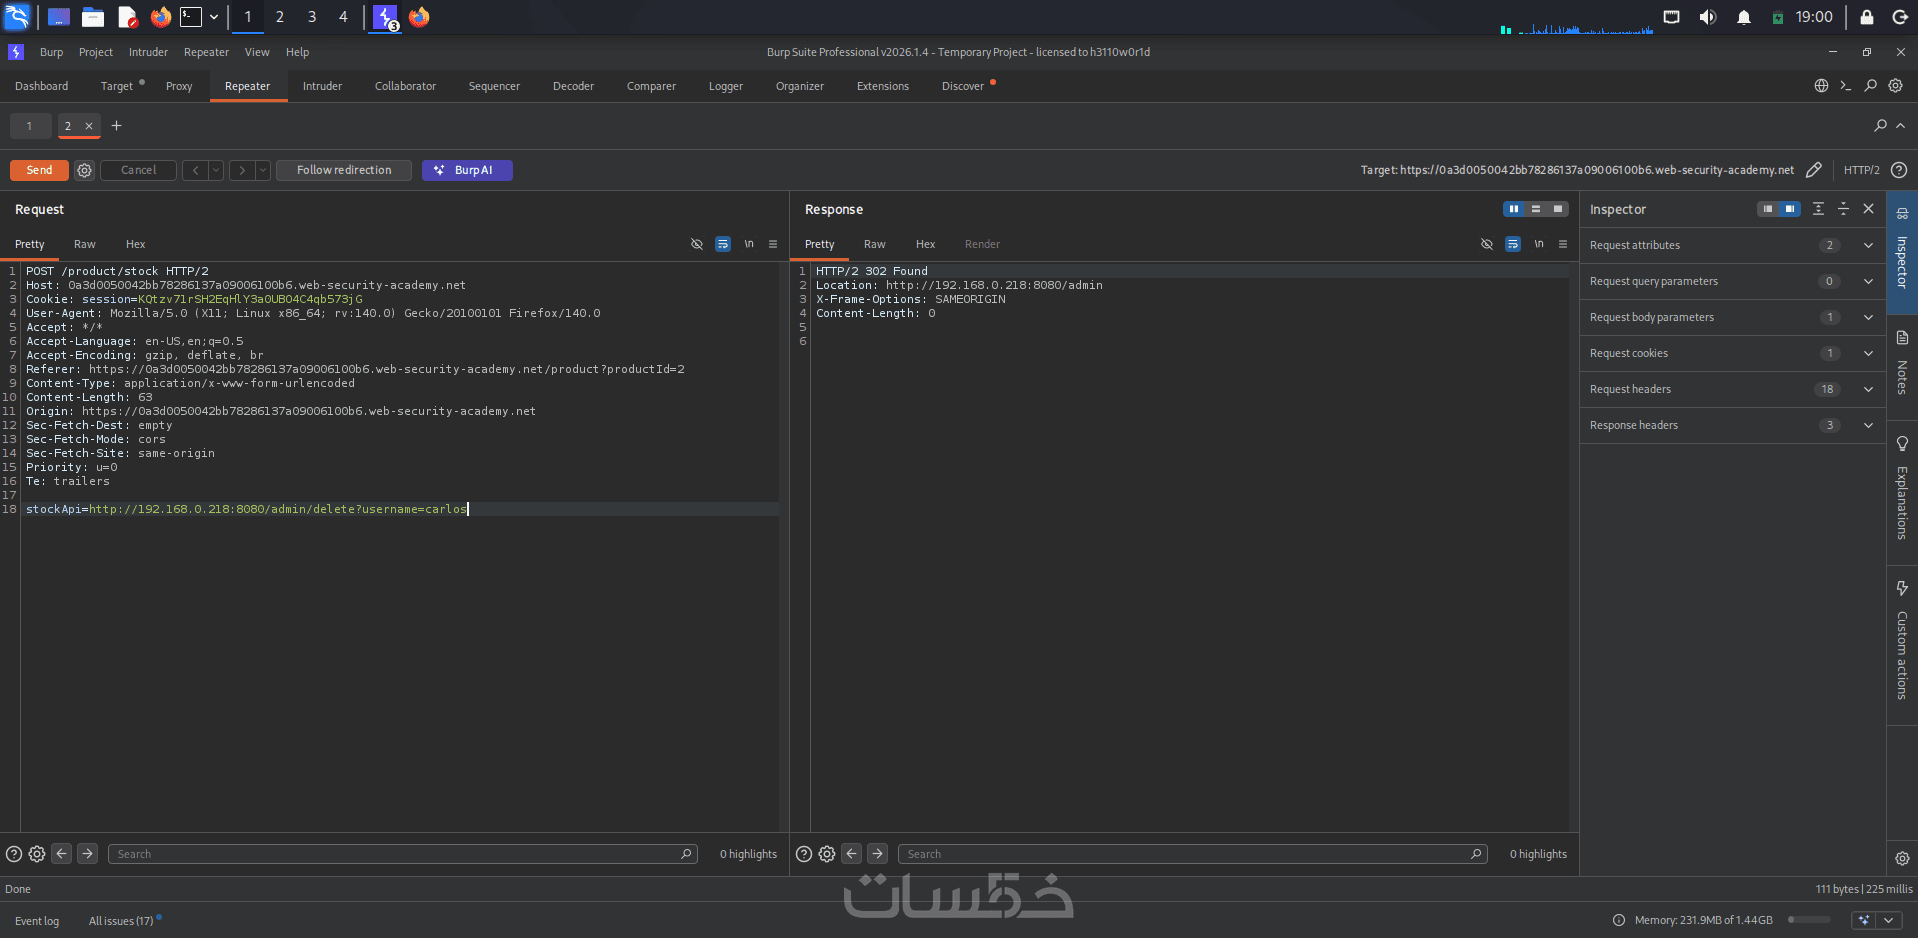This screenshot has height=938, width=1918.
Task: Dock Inspector on the left side
Action: tap(1768, 209)
